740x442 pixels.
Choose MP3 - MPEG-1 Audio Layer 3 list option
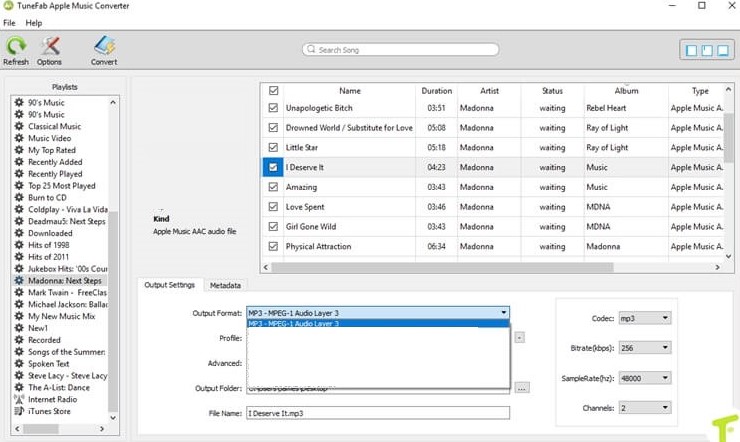click(x=378, y=324)
